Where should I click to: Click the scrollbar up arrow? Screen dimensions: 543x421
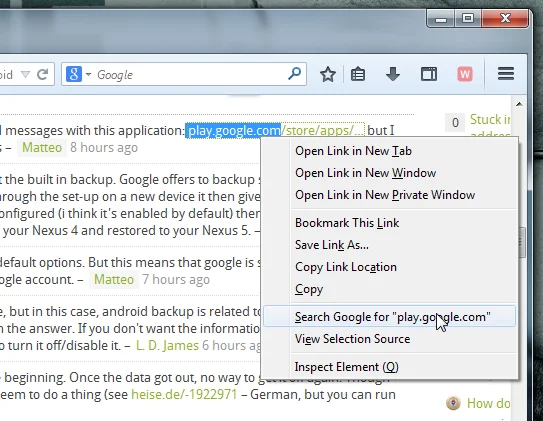click(519, 104)
